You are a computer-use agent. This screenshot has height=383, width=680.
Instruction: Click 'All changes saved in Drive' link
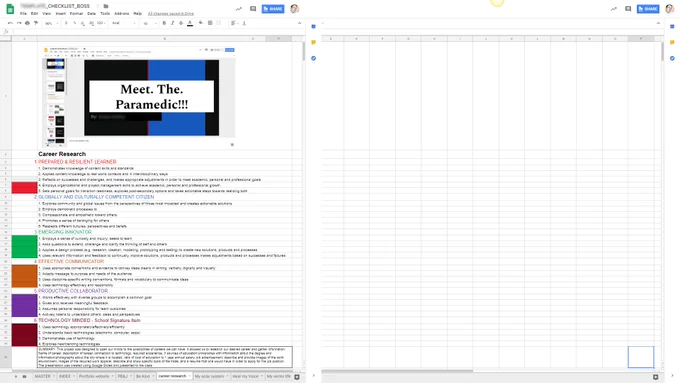[x=171, y=13]
